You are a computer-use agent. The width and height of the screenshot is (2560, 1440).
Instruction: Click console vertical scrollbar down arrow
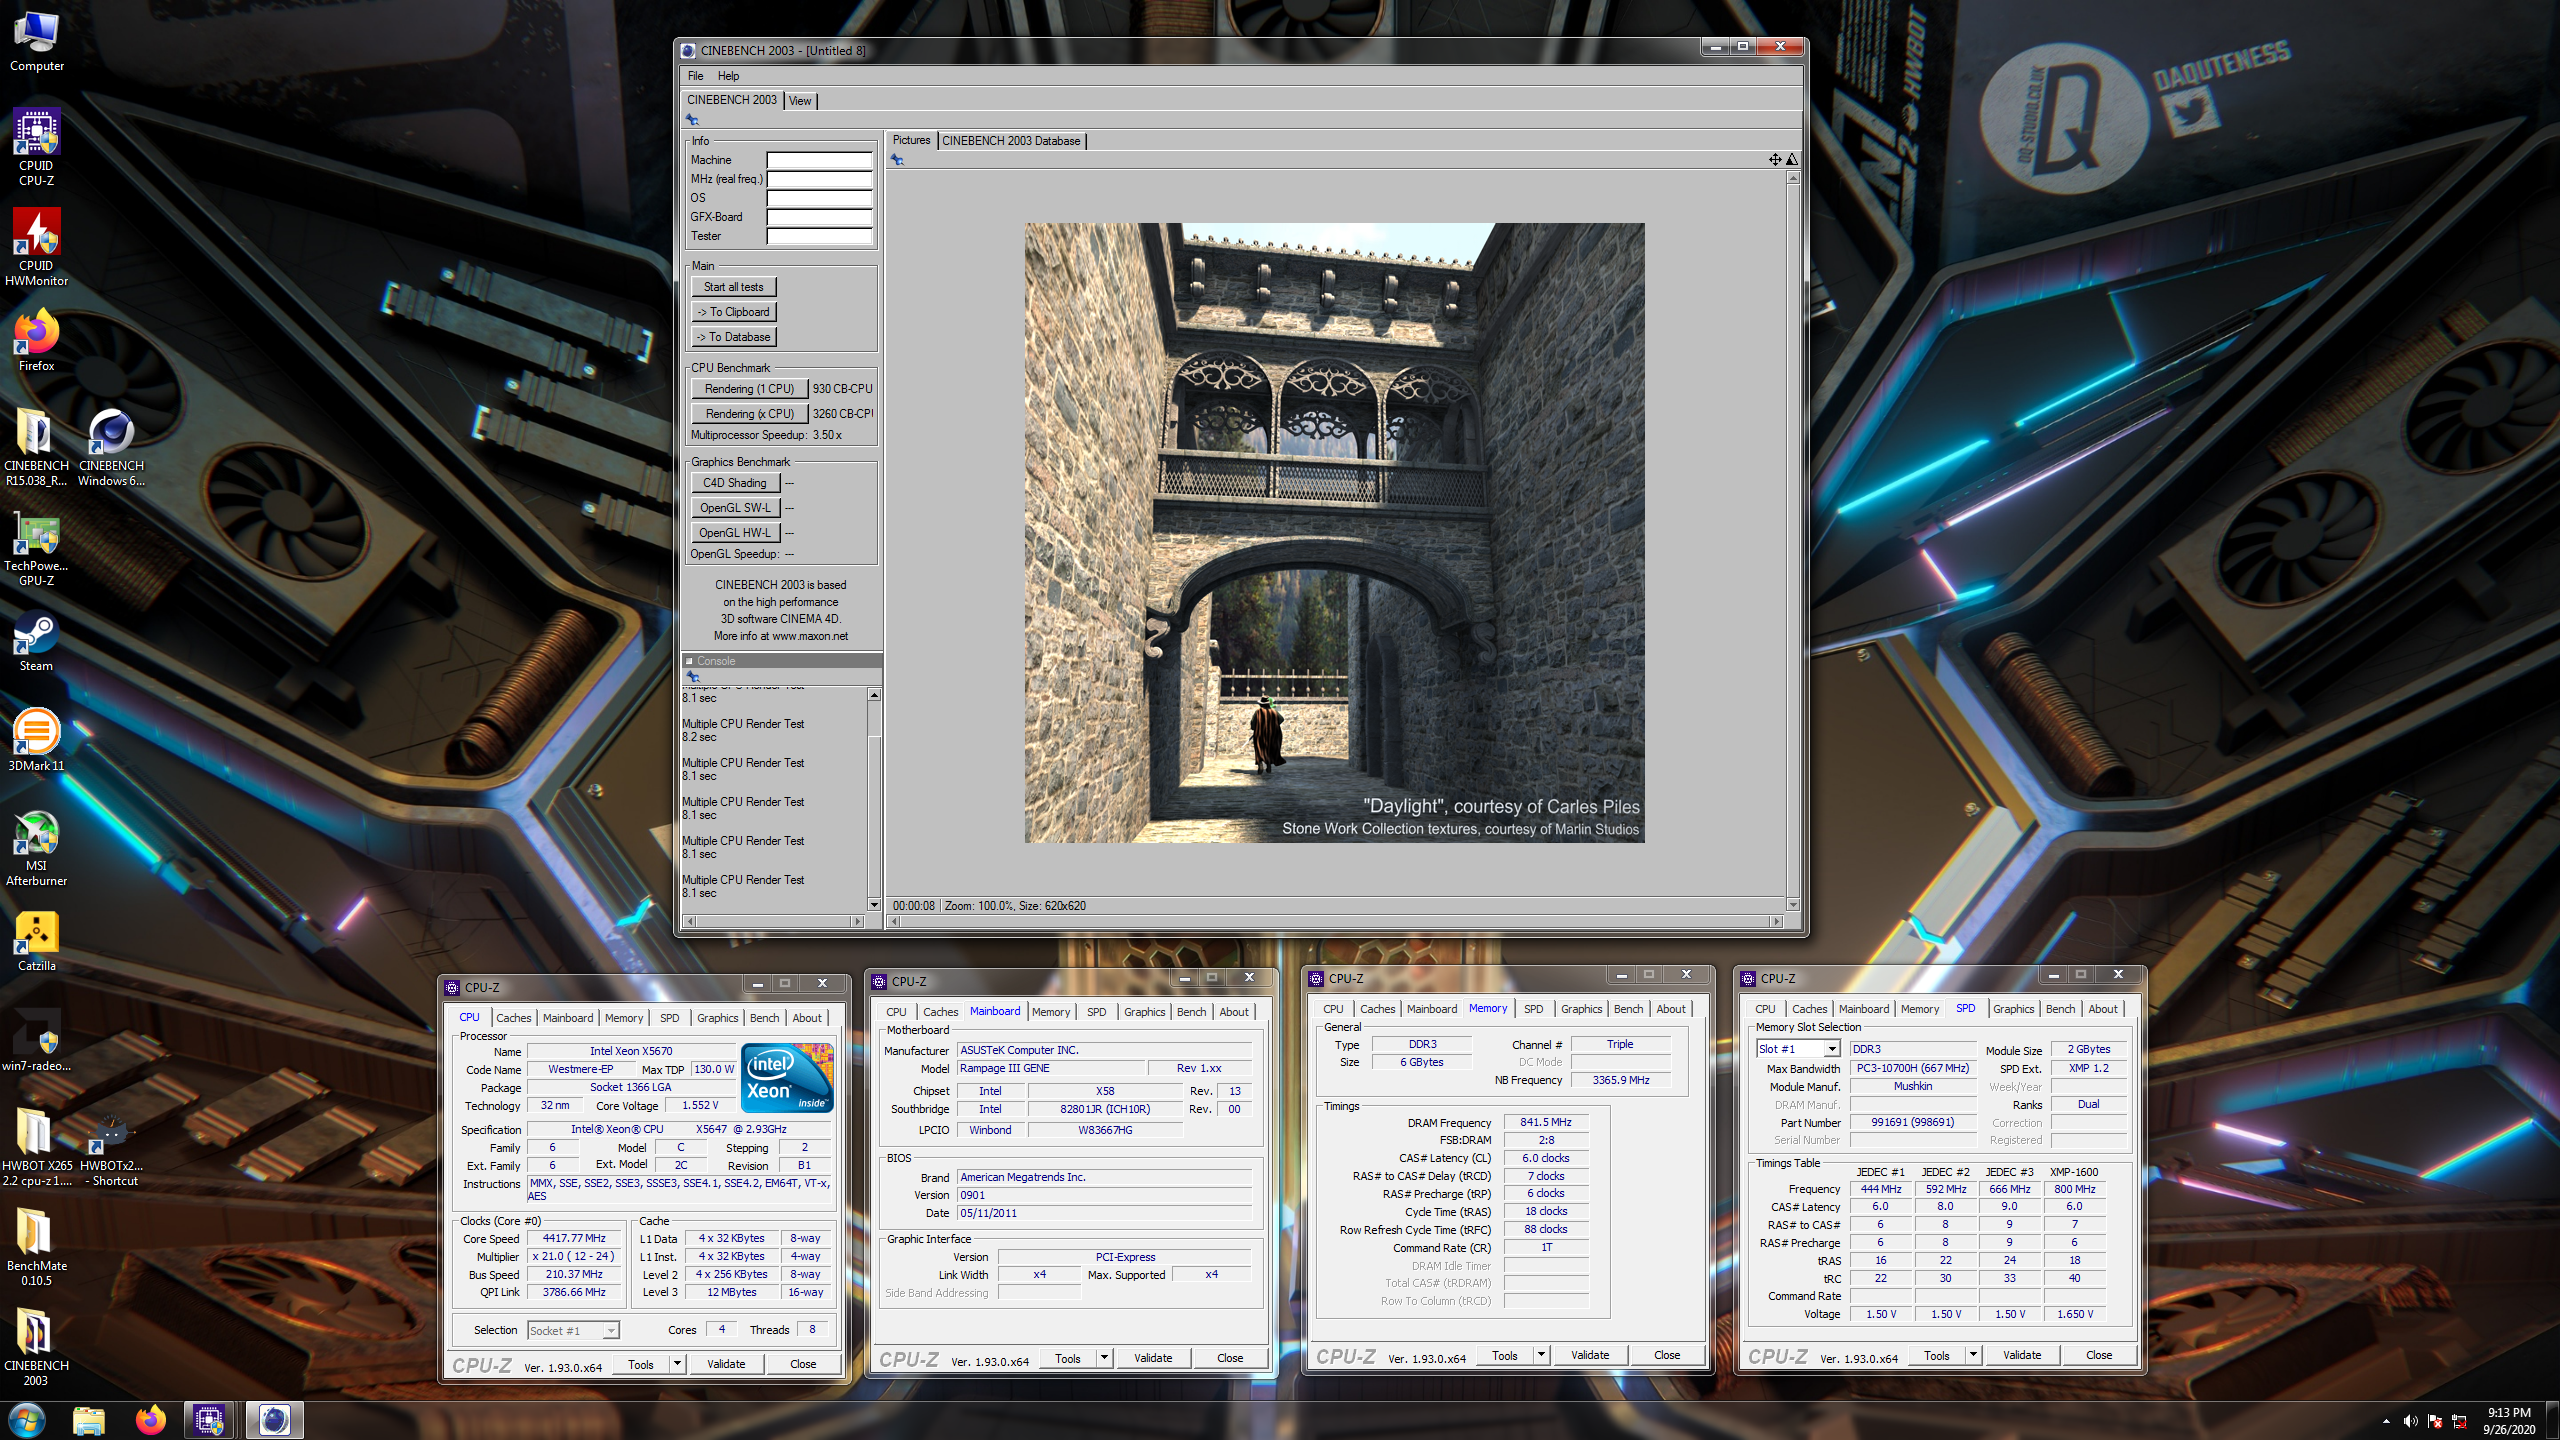point(874,905)
